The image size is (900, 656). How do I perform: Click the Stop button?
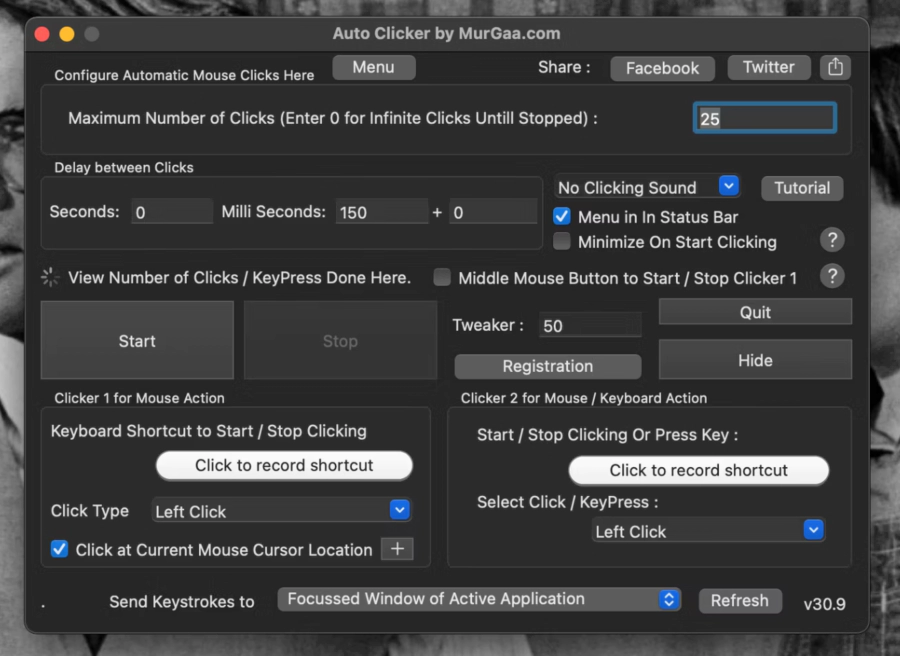[340, 340]
